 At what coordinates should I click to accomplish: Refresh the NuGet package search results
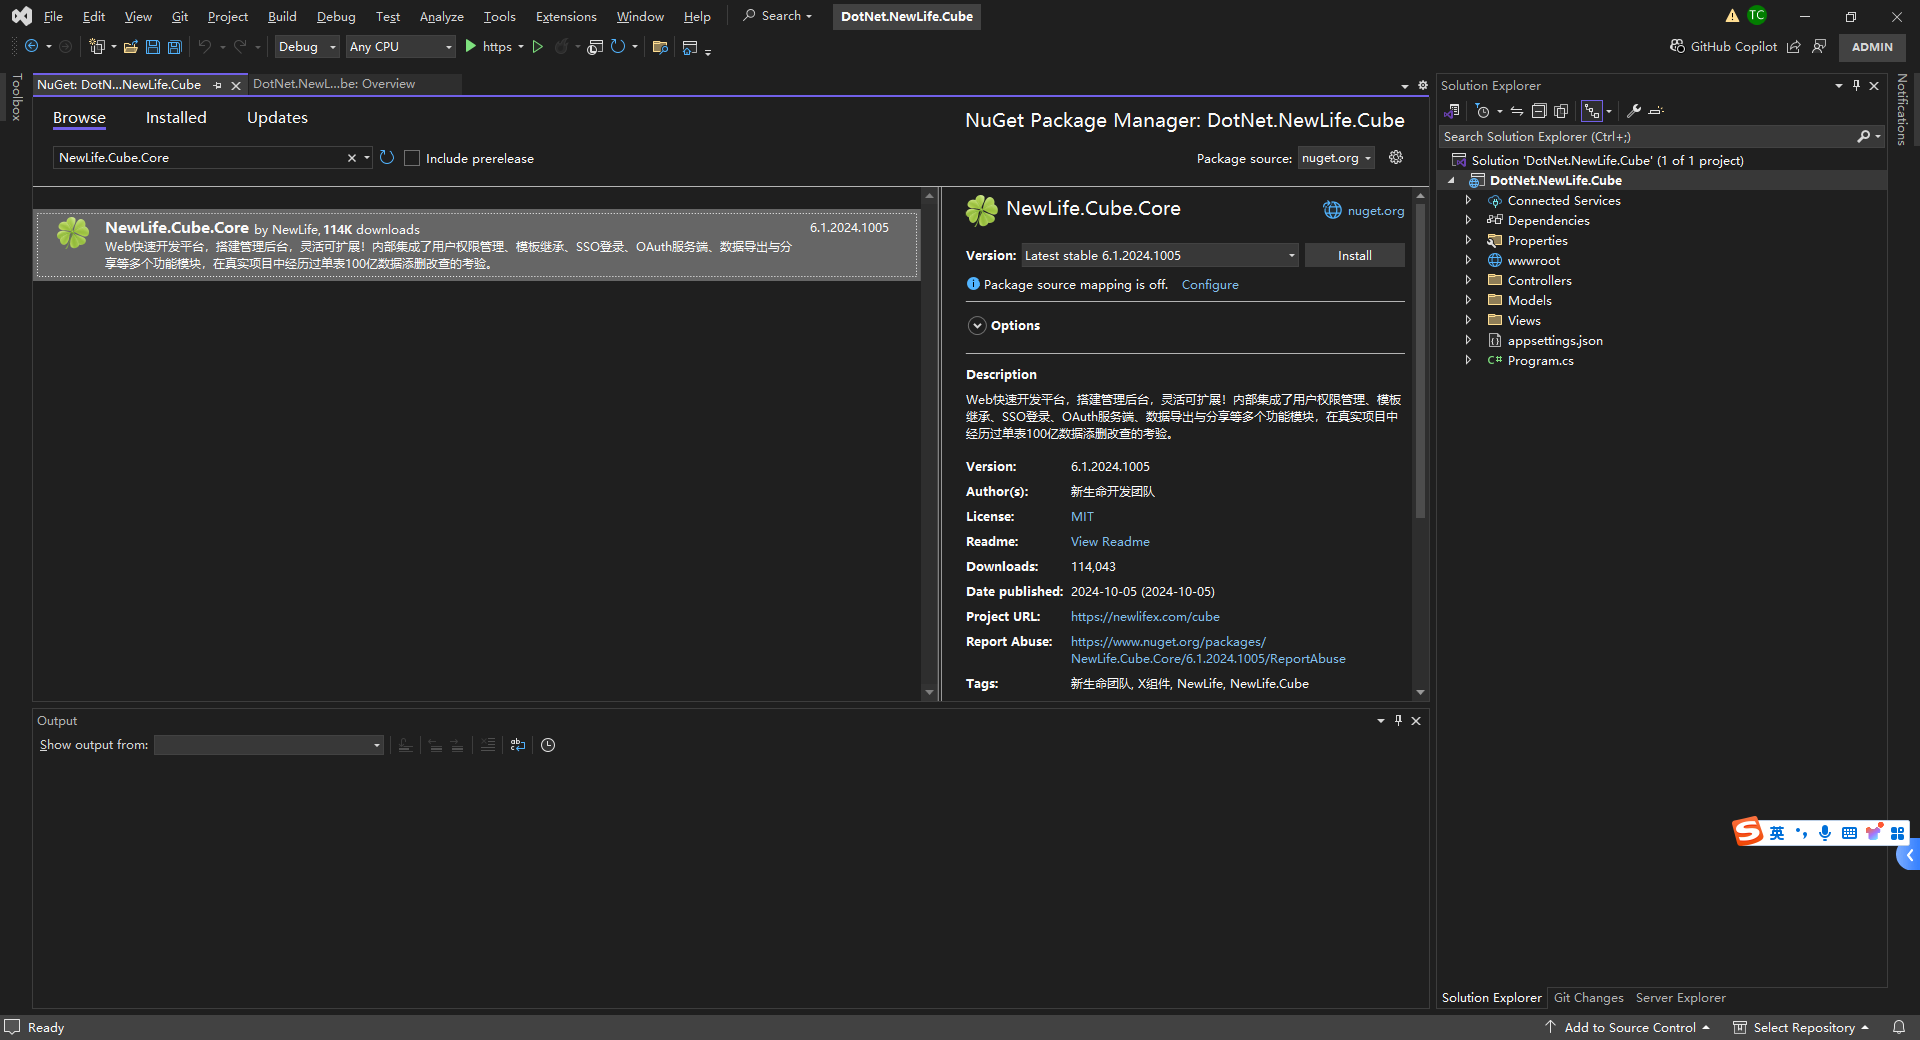387,158
